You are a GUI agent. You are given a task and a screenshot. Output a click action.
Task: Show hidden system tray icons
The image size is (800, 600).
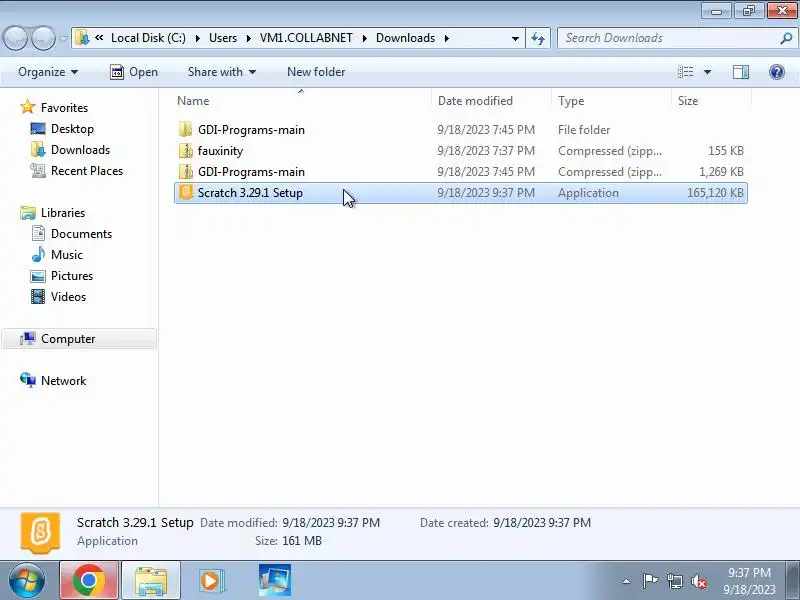(x=627, y=581)
